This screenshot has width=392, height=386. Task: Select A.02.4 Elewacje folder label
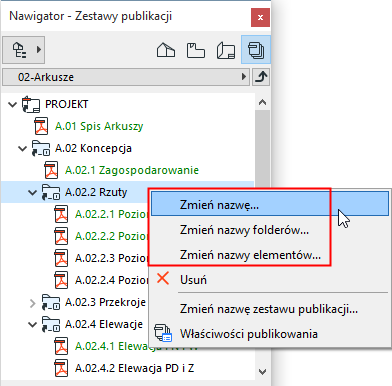tap(104, 324)
